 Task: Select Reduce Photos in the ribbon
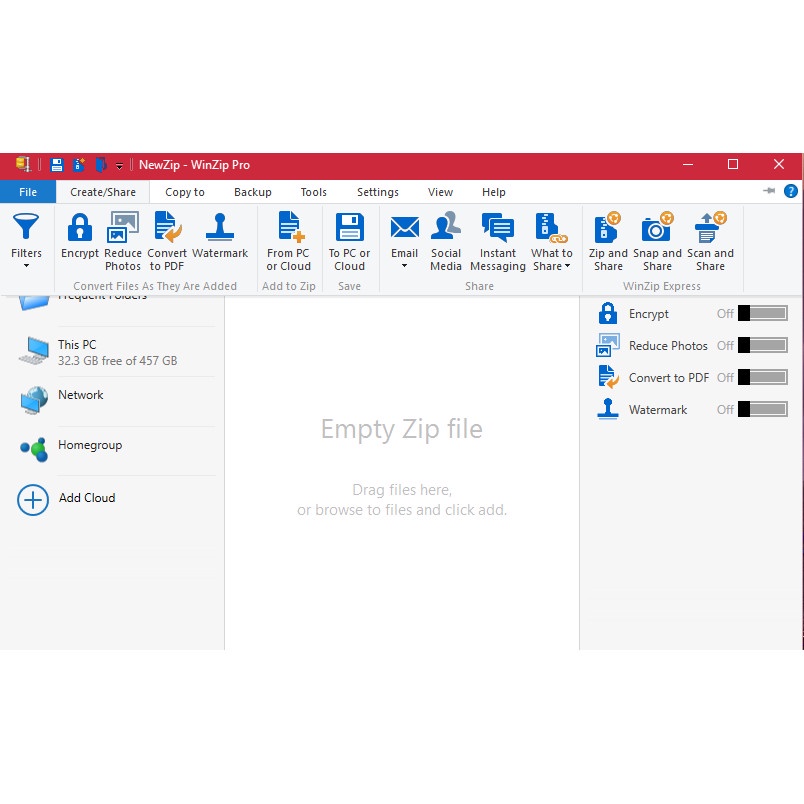coord(123,241)
